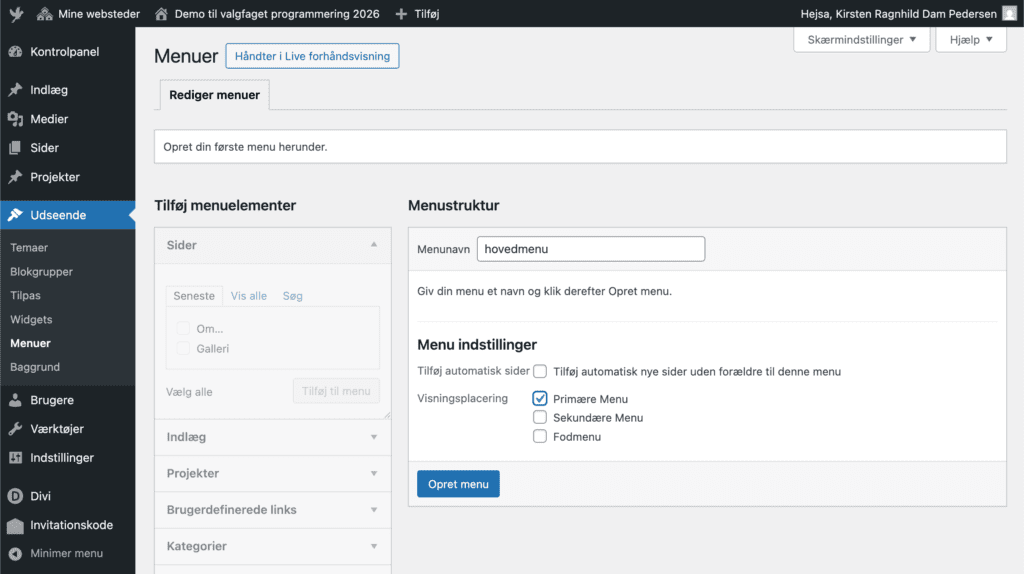This screenshot has width=1024, height=574.
Task: Click the Divi logo icon in sidebar
Action: pyautogui.click(x=15, y=496)
